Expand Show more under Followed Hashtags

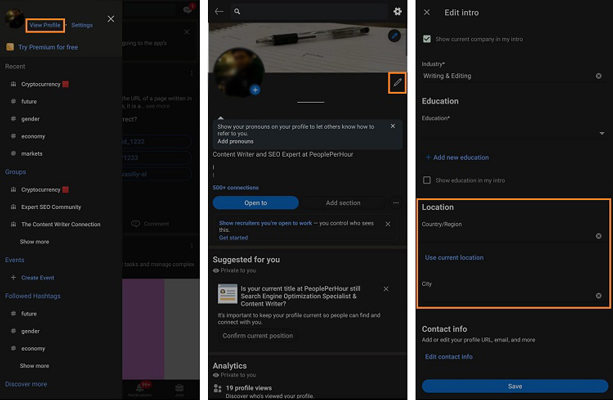(34, 366)
